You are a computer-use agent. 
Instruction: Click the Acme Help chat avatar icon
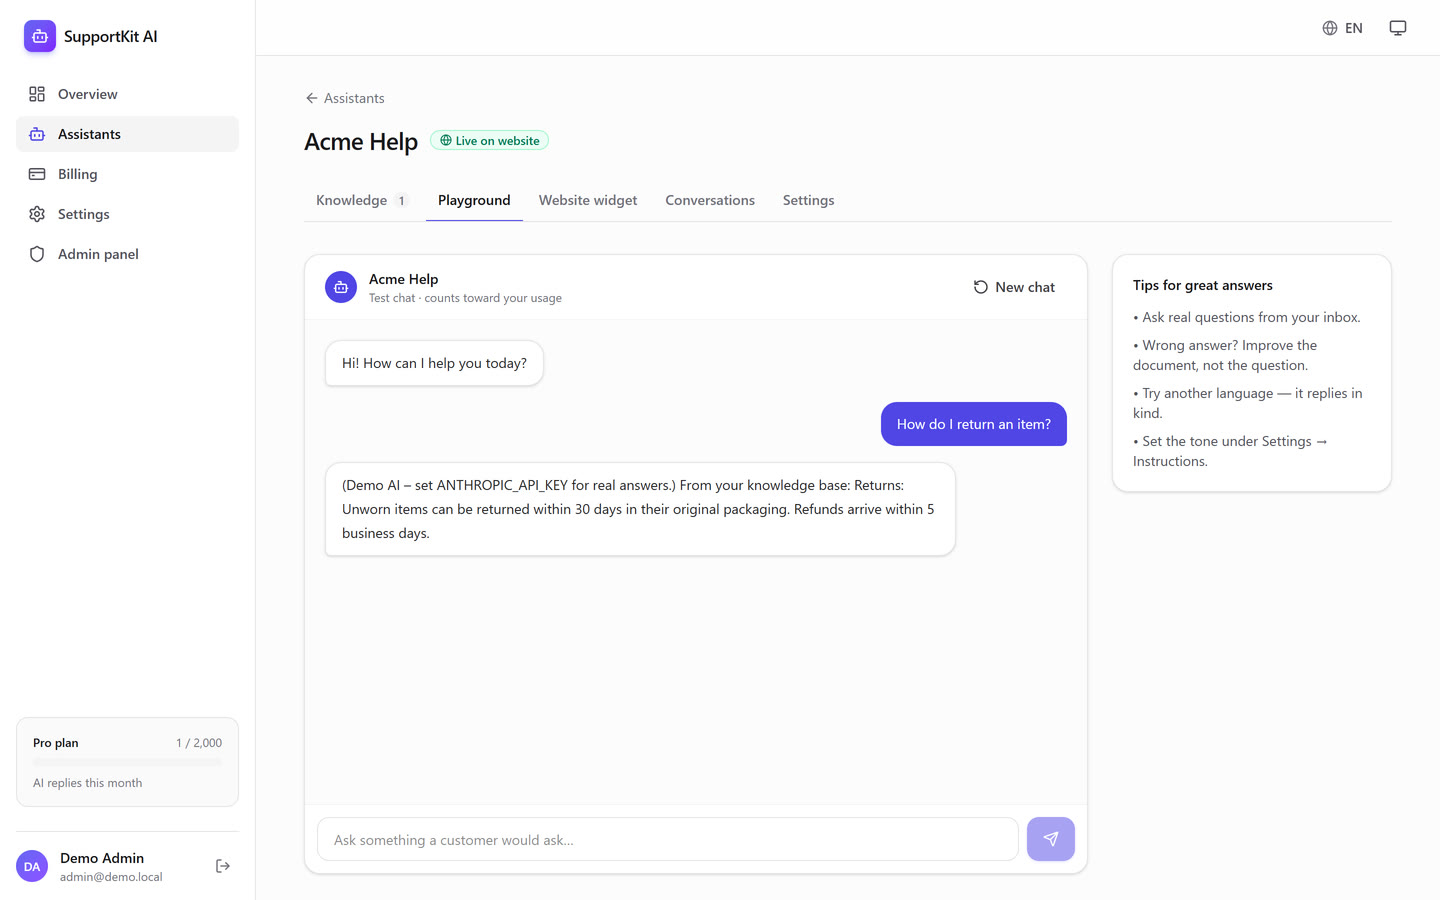point(341,287)
